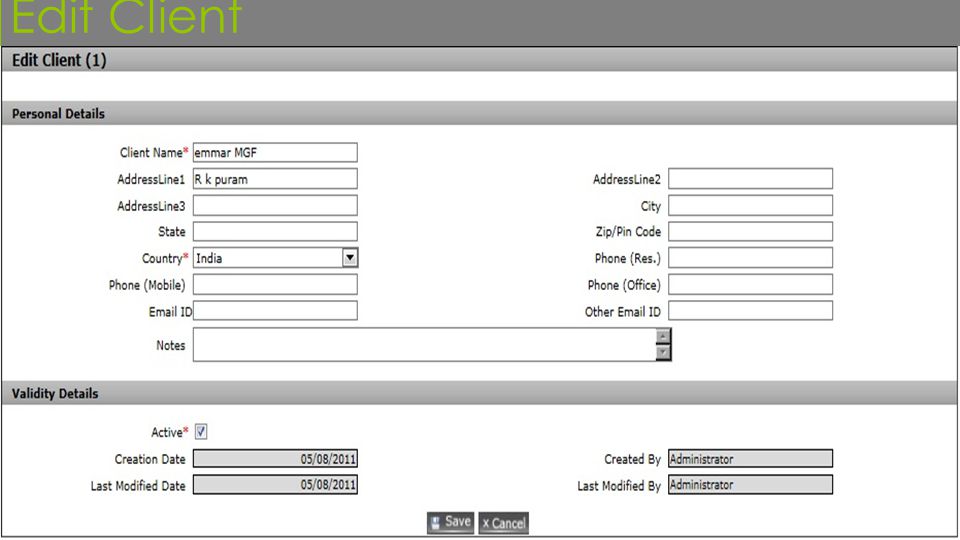Click the Notes scrollbar down arrow
Screen dimensions: 960x540
(663, 352)
